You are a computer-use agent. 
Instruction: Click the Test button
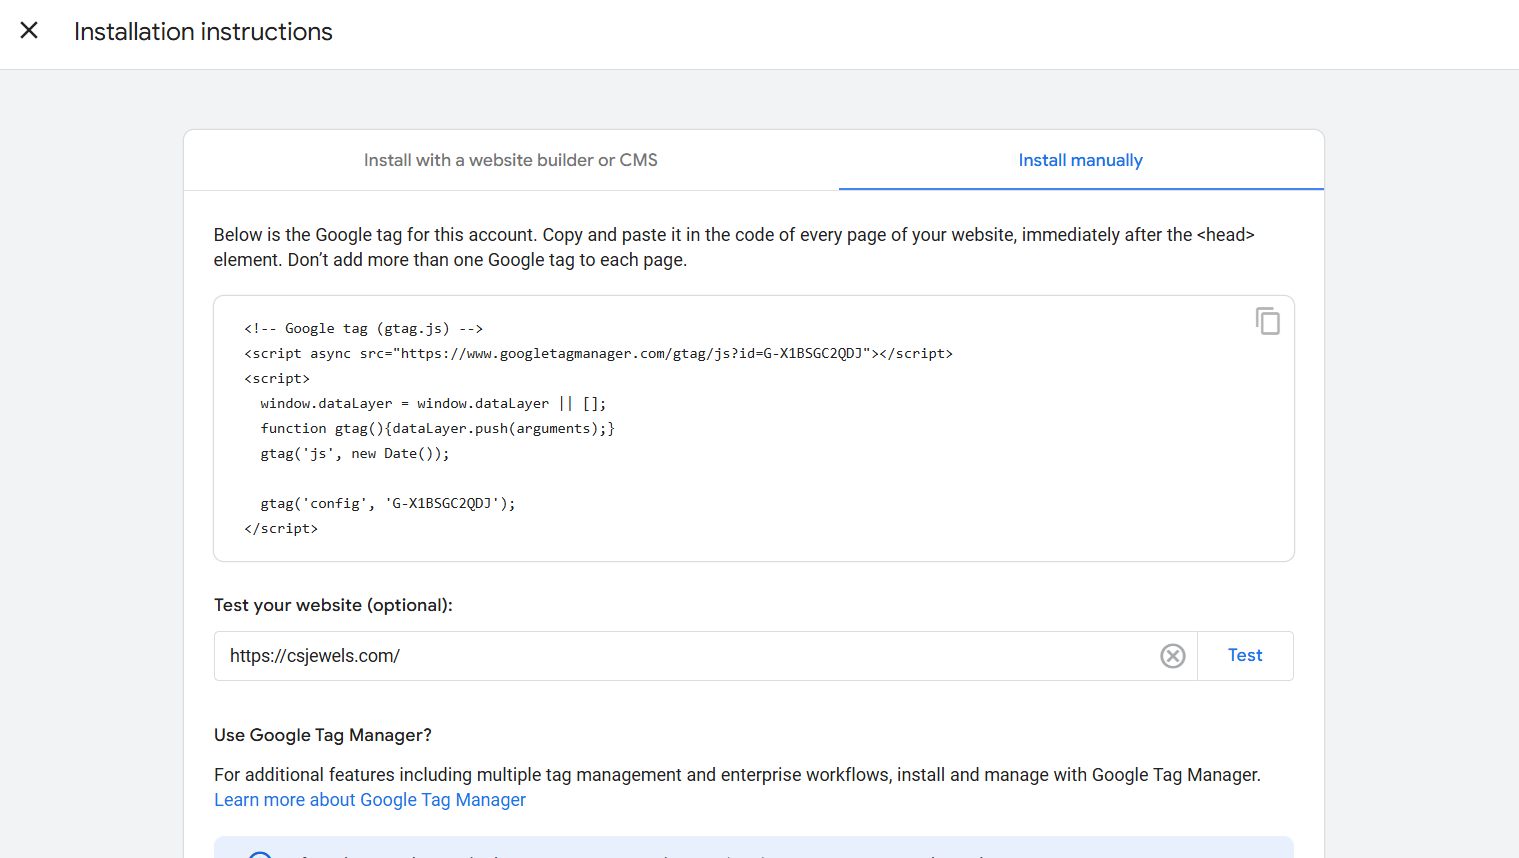pyautogui.click(x=1245, y=656)
